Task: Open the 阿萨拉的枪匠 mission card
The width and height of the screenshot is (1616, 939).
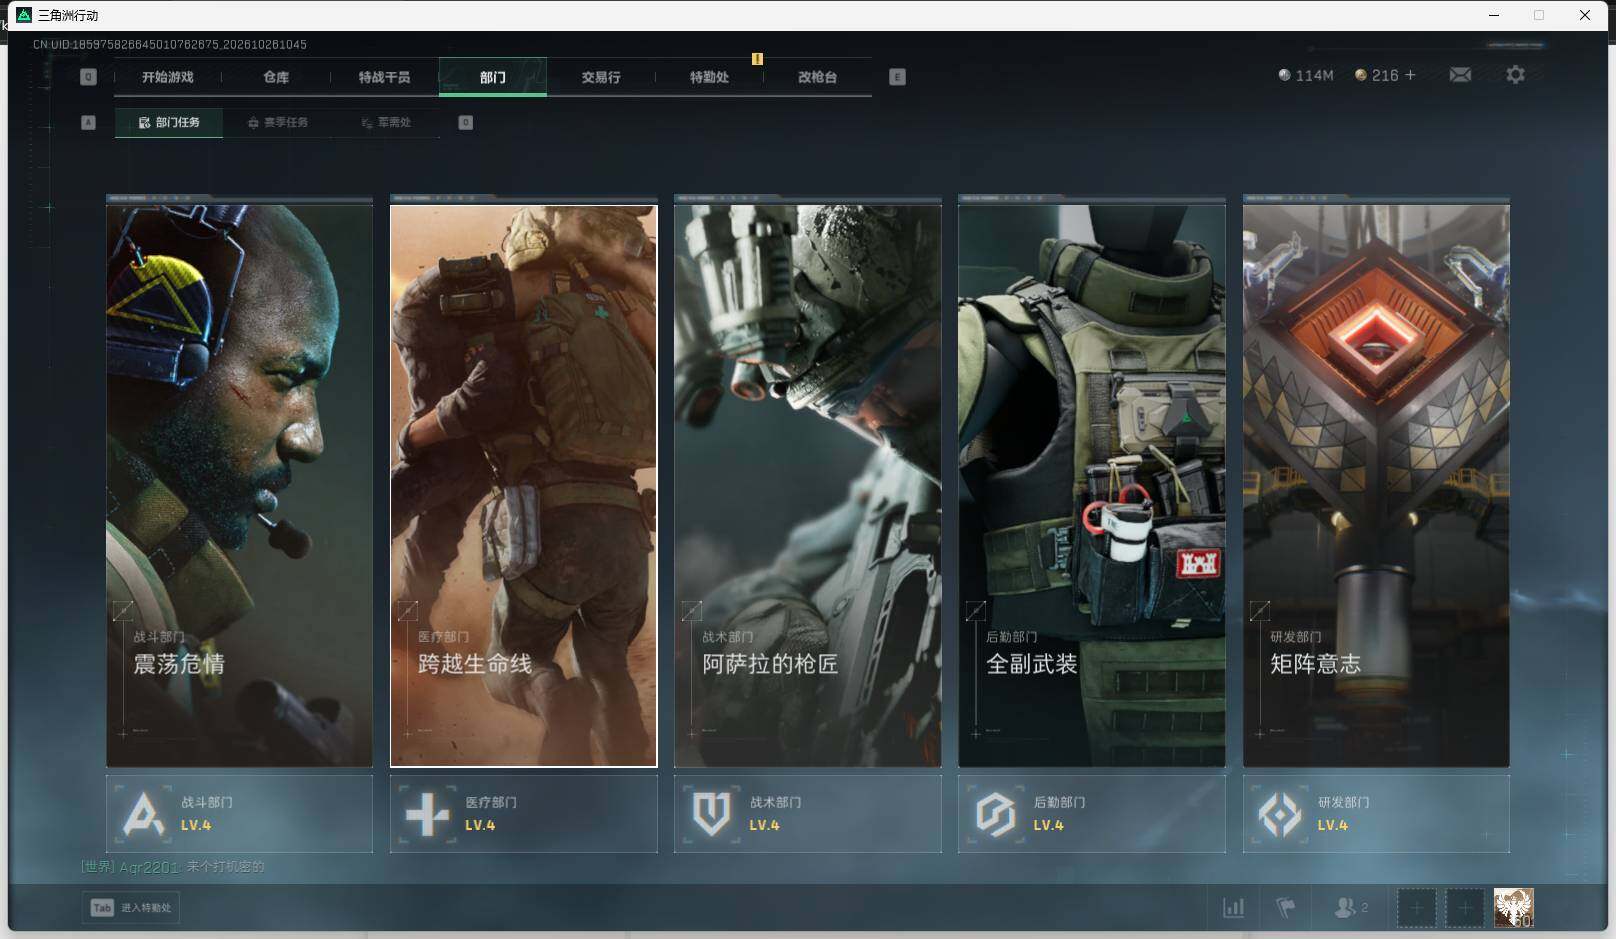Action: pos(807,485)
